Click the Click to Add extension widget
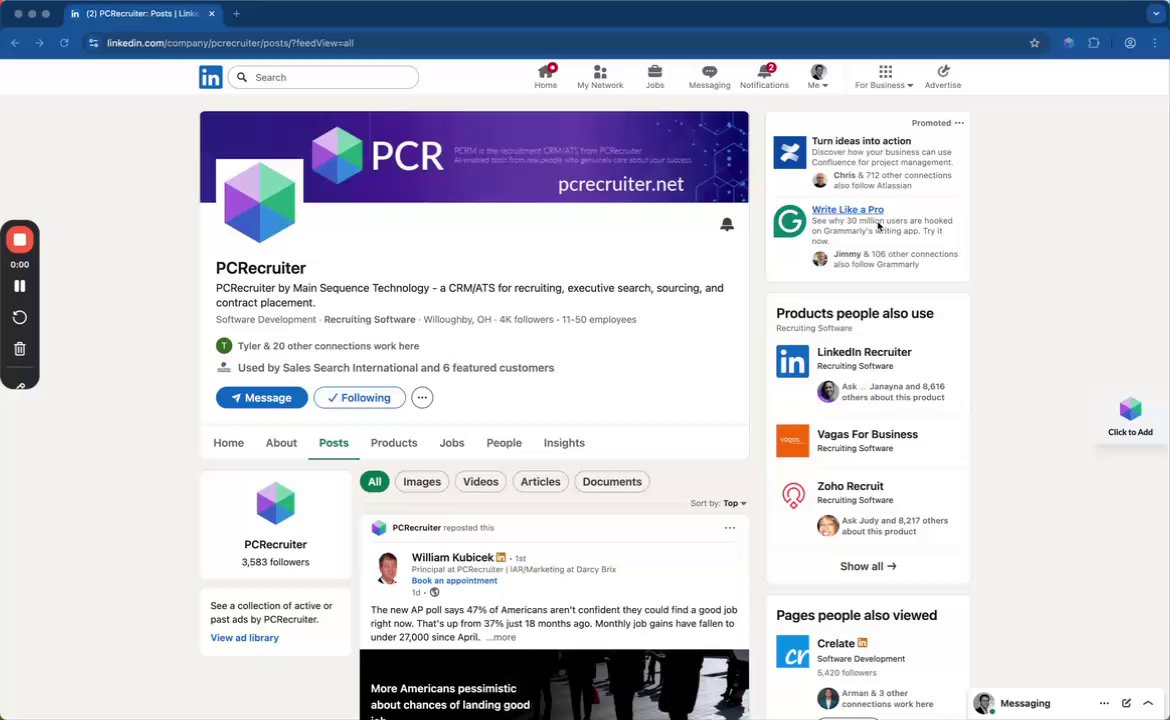 [x=1130, y=416]
